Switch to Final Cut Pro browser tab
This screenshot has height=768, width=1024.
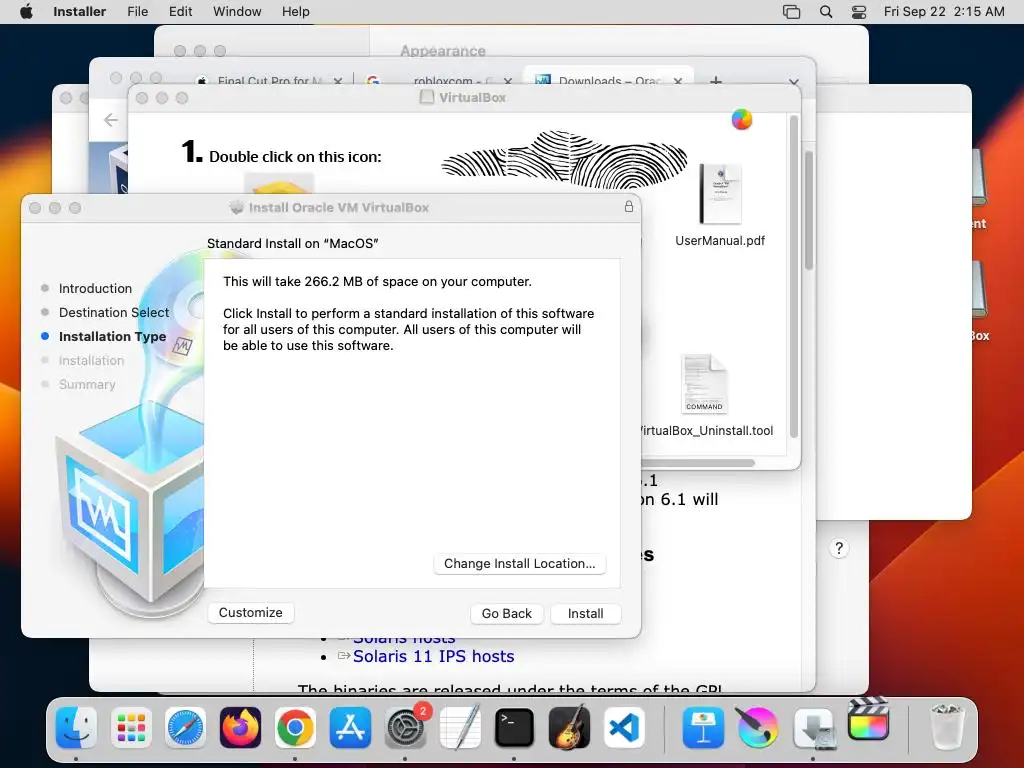click(270, 81)
